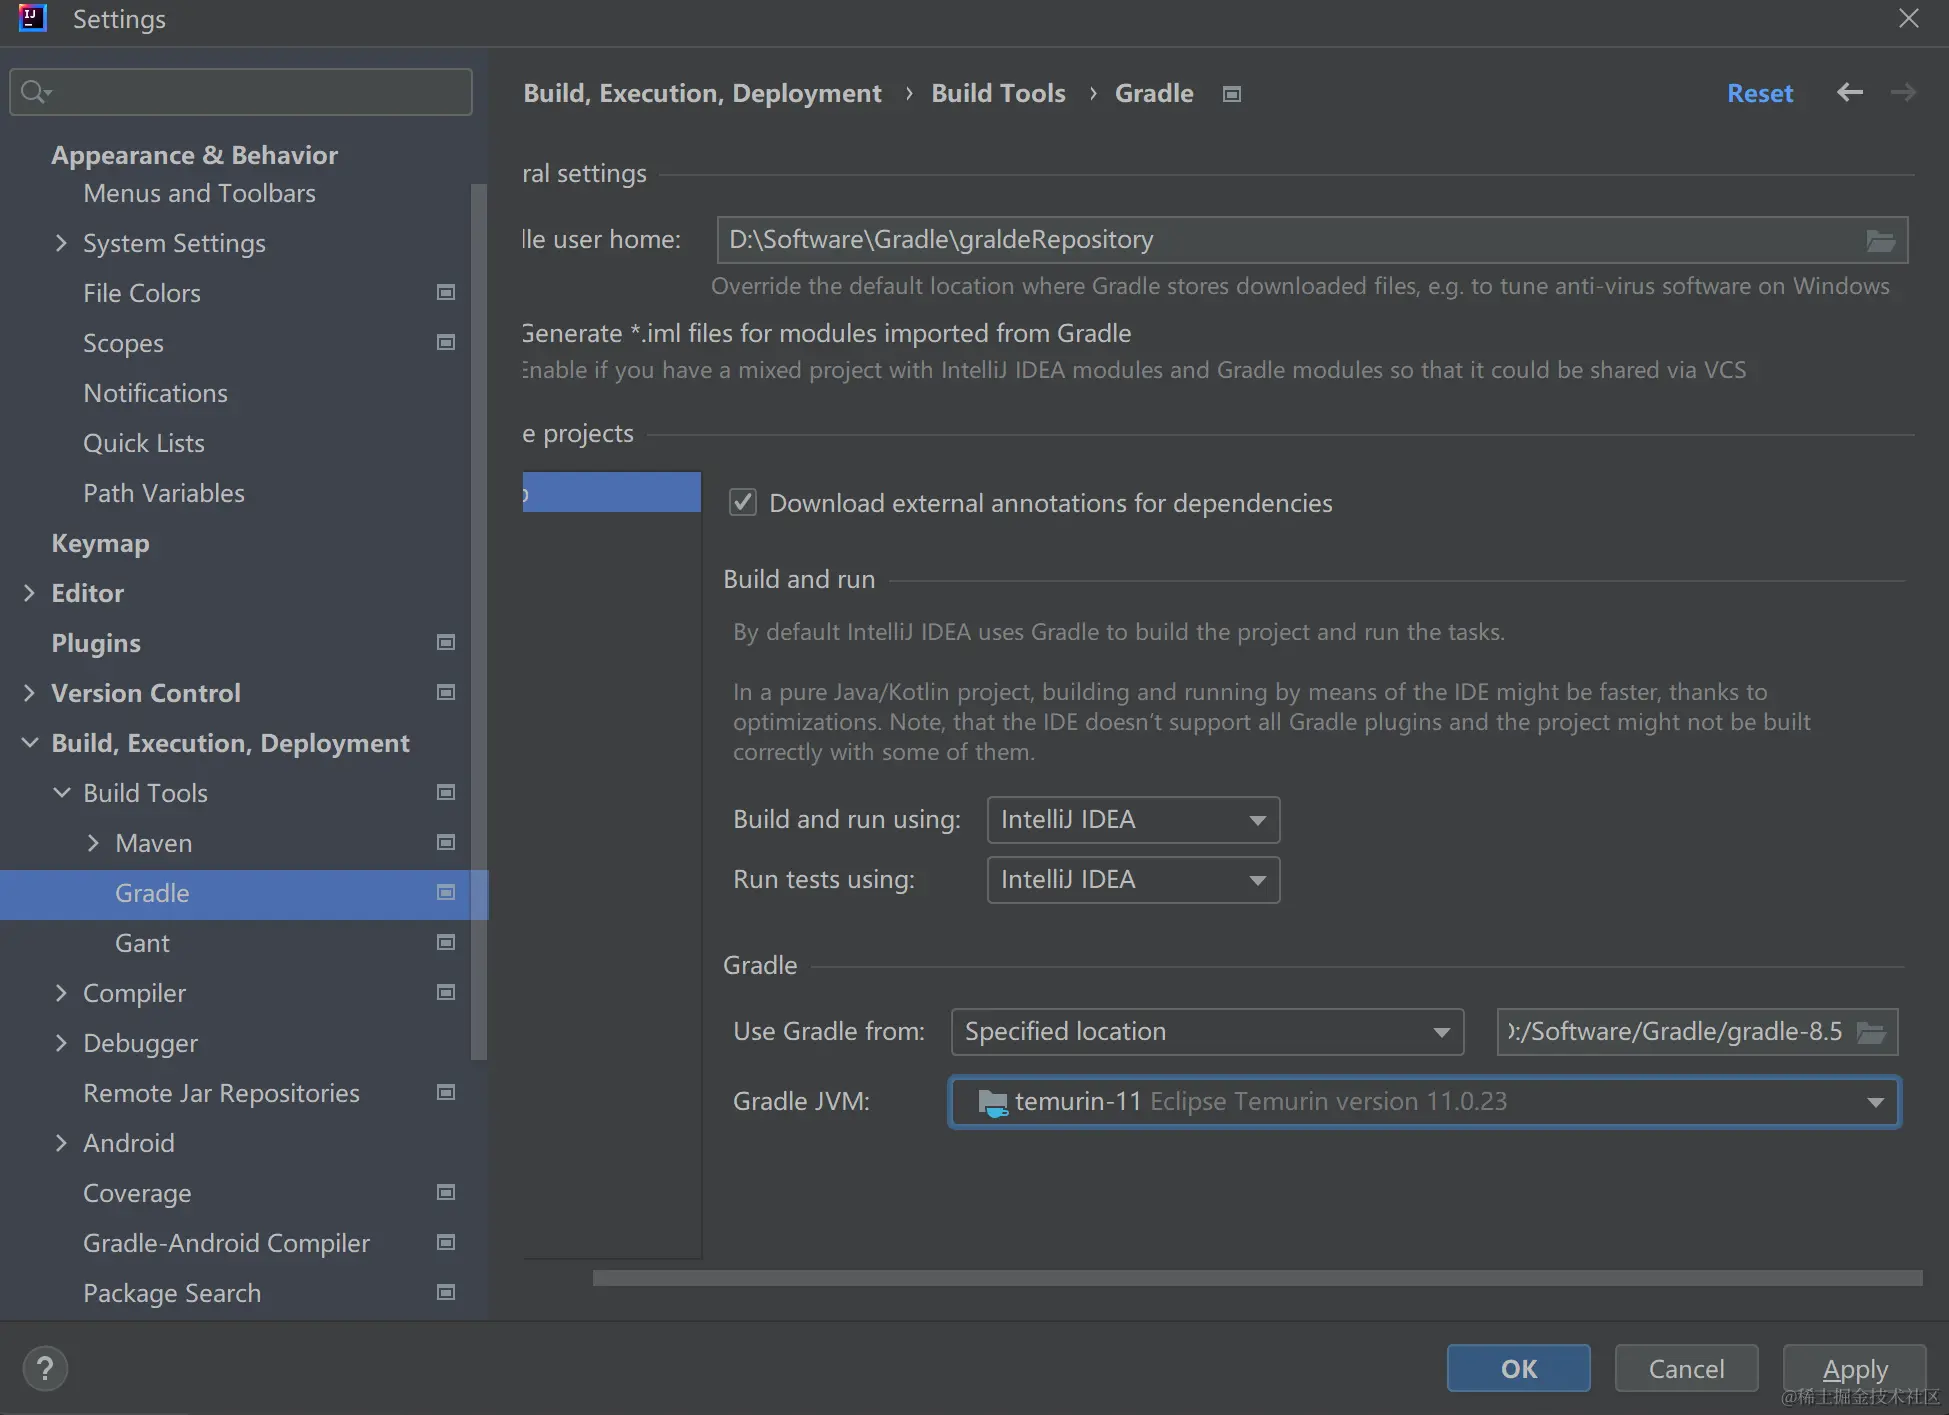Expand the Editor section

pyautogui.click(x=29, y=593)
